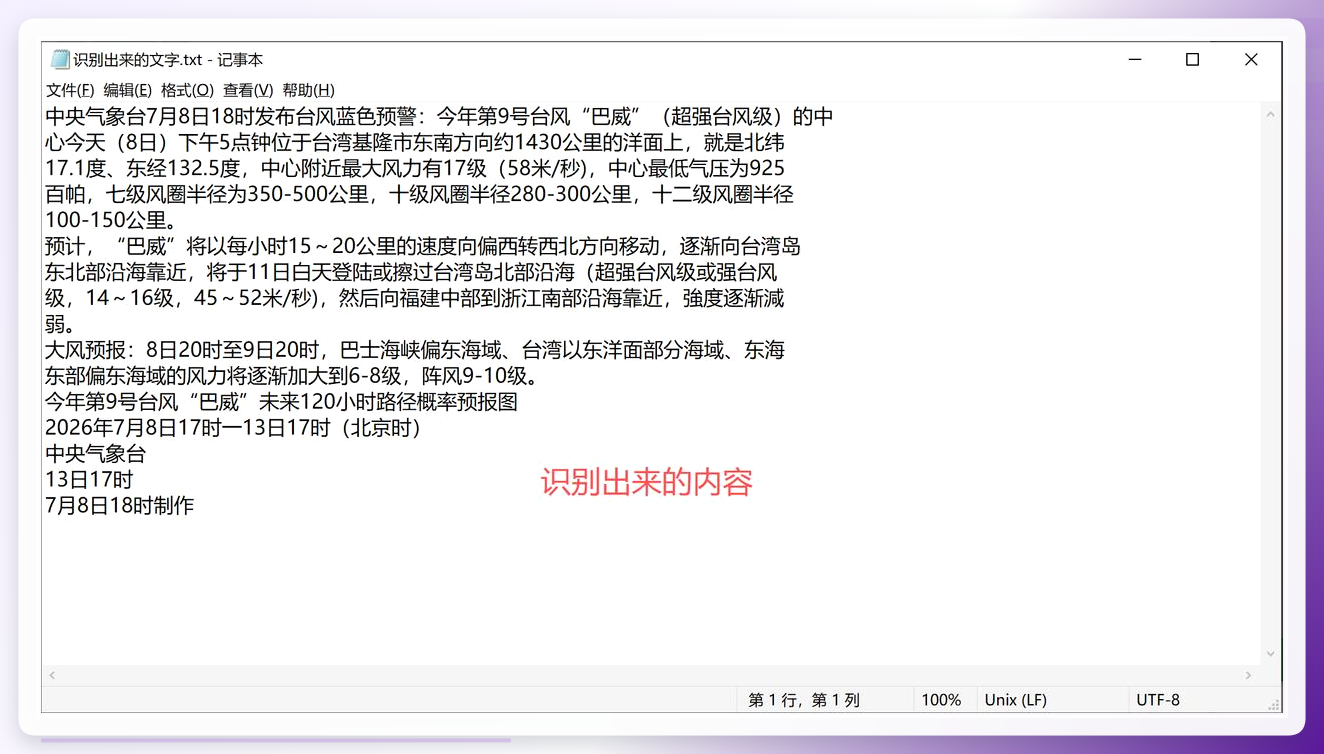Image resolution: width=1324 pixels, height=754 pixels.
Task: Click the vertical scrollbar down arrow
Action: click(1271, 654)
